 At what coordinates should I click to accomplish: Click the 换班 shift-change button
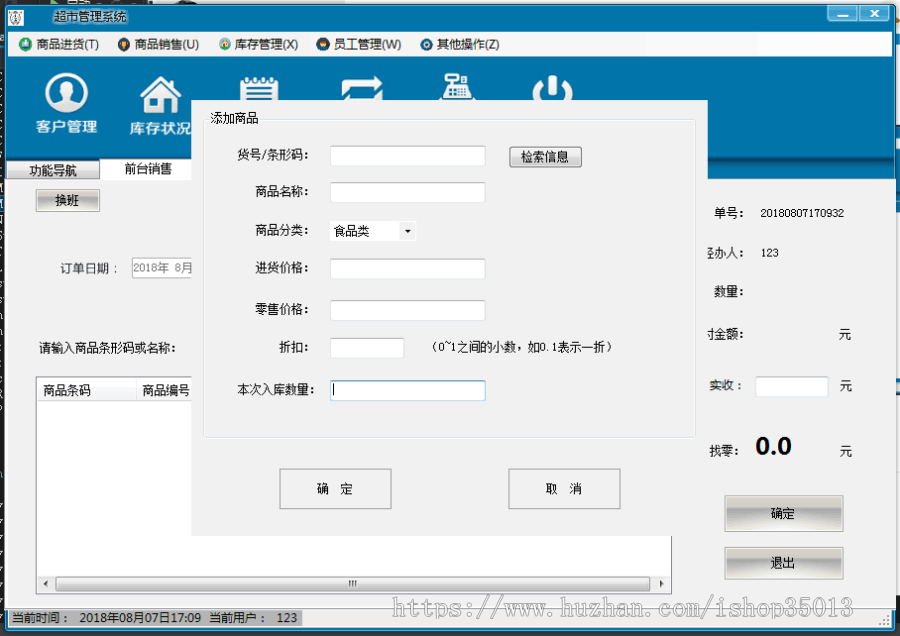67,200
